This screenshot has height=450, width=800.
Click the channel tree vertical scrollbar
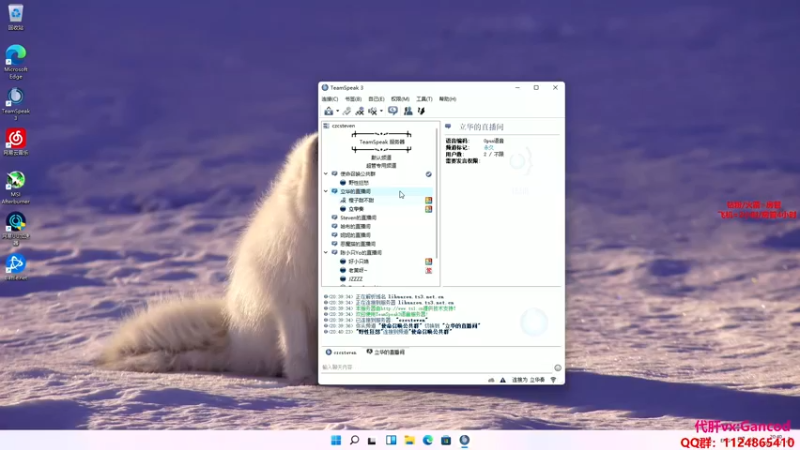pos(437,194)
